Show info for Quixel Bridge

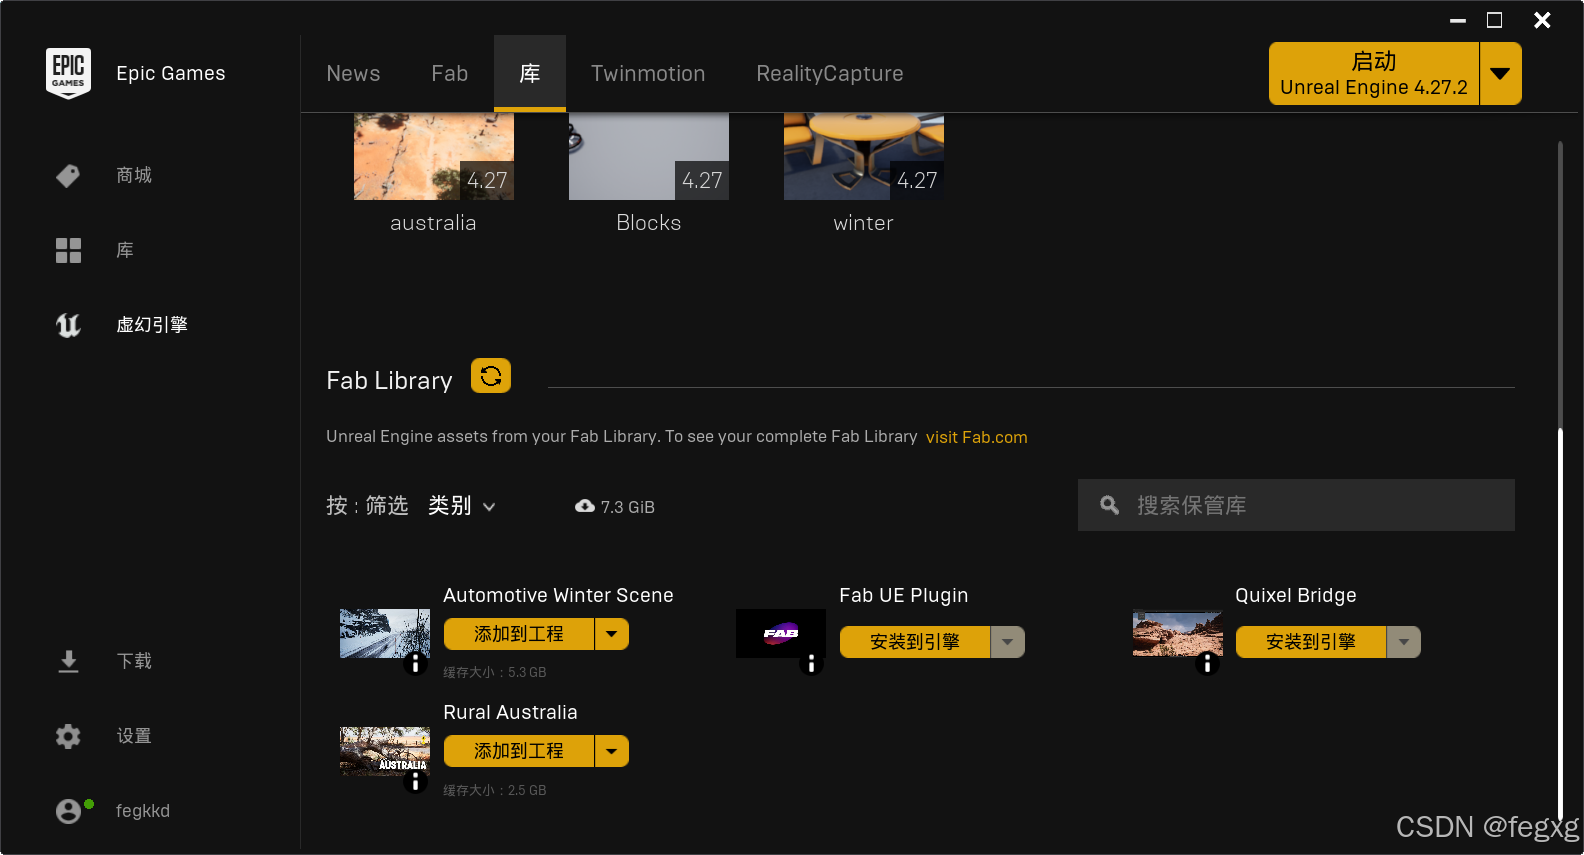click(1207, 663)
